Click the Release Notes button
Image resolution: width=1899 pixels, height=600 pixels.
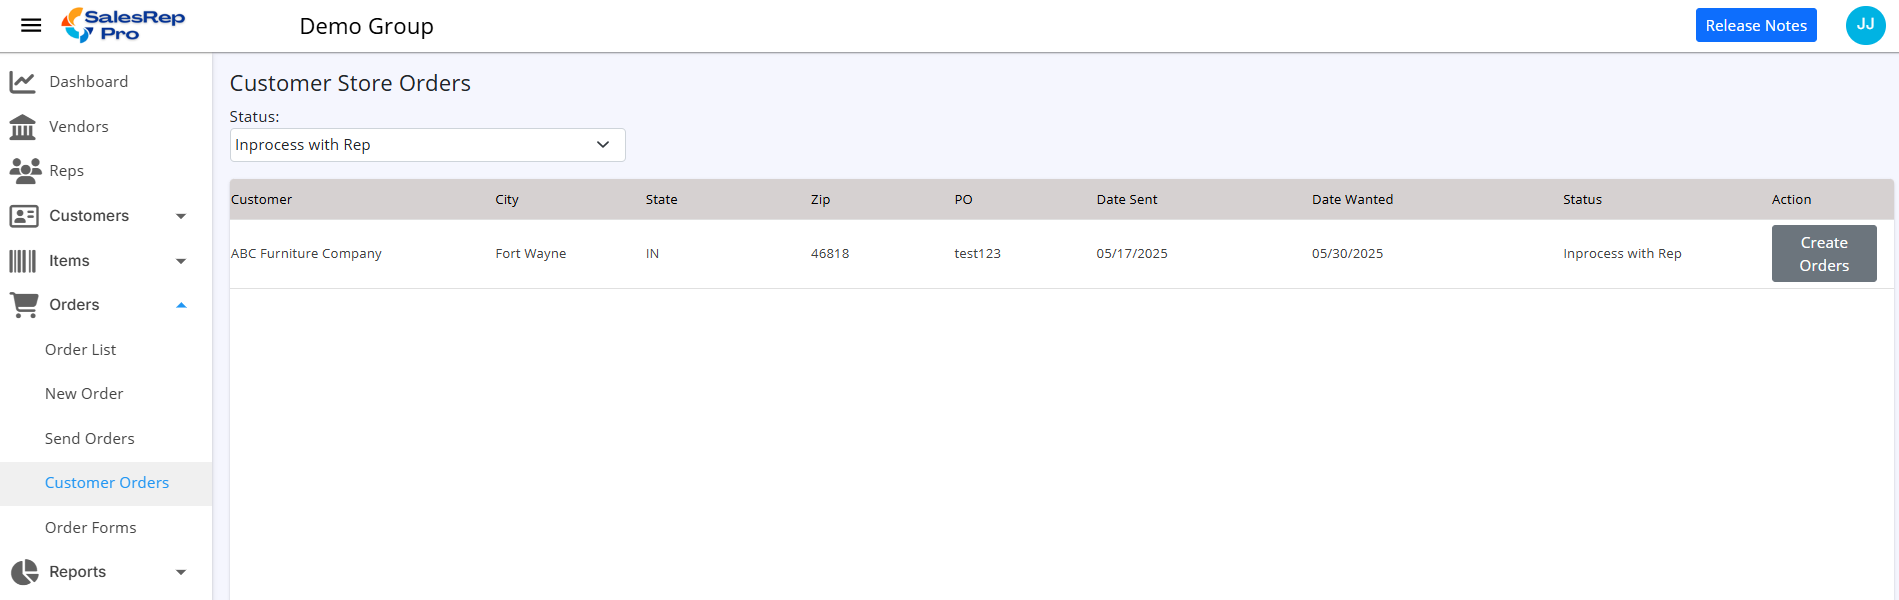pyautogui.click(x=1755, y=26)
